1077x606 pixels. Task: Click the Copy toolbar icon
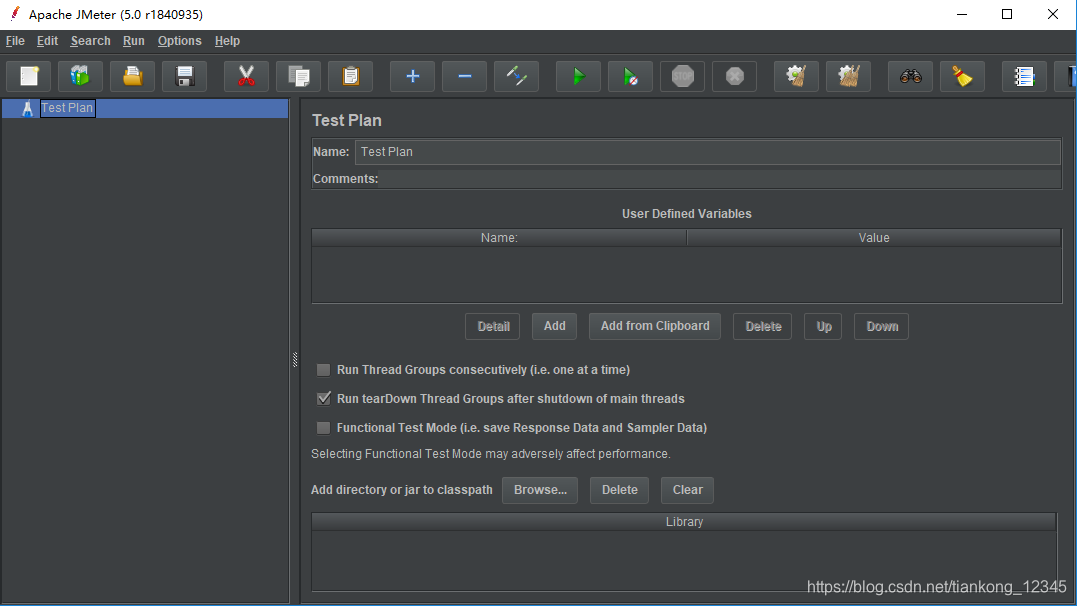[x=299, y=76]
